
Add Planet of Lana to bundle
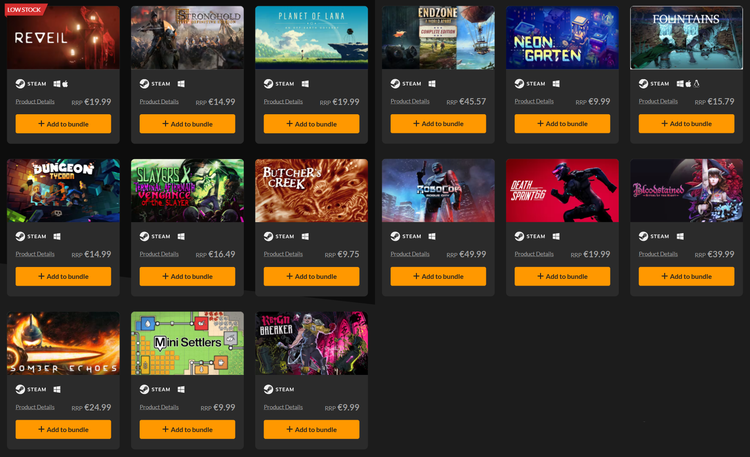[311, 124]
